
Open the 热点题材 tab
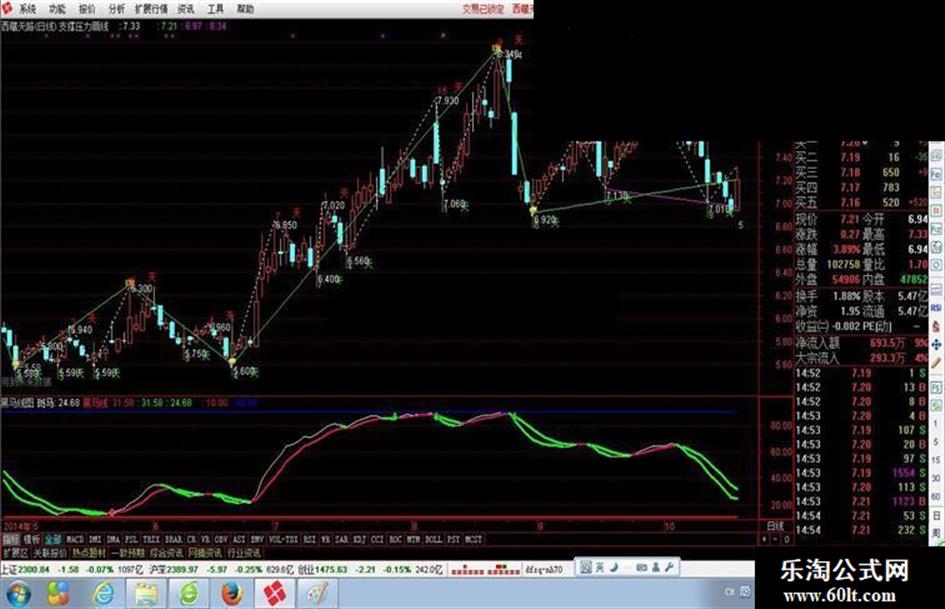click(x=89, y=553)
